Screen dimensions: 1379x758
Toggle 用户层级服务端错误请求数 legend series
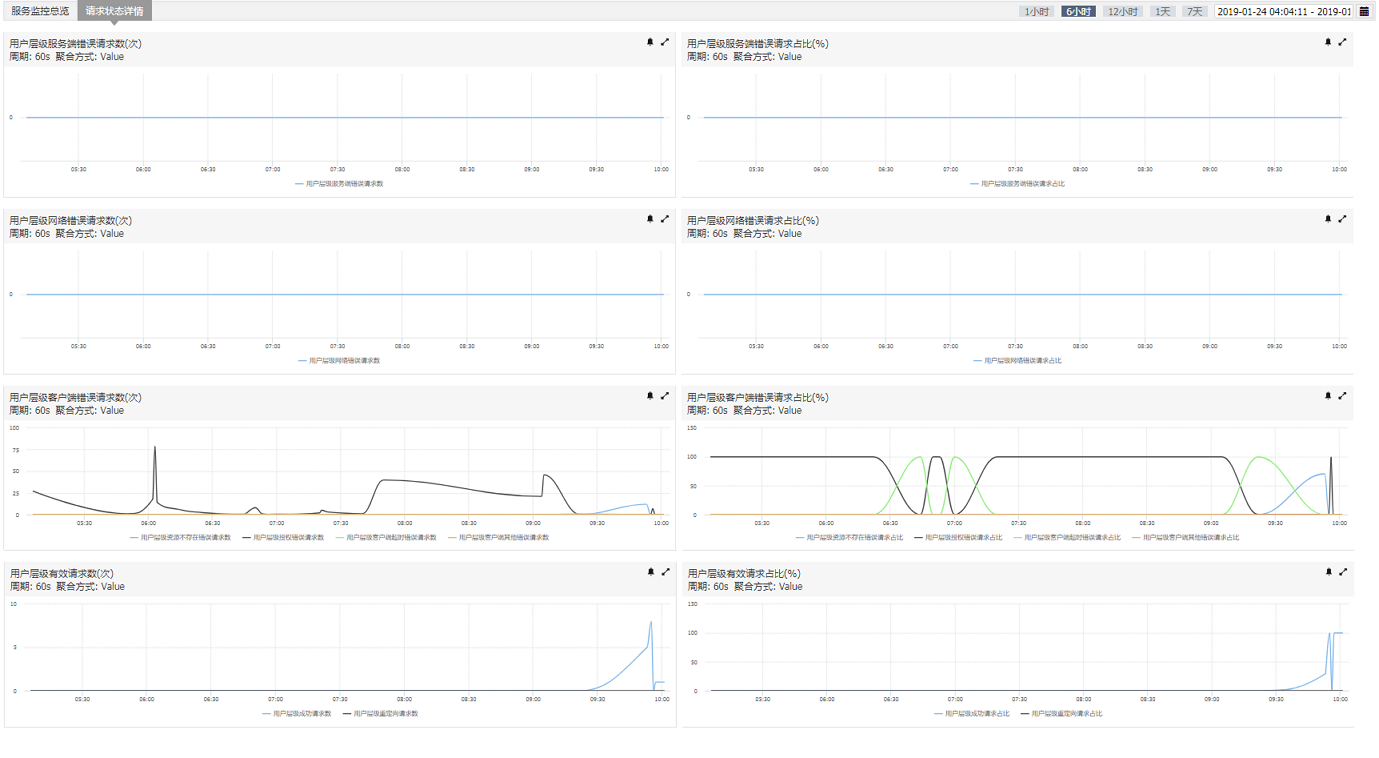pyautogui.click(x=339, y=184)
